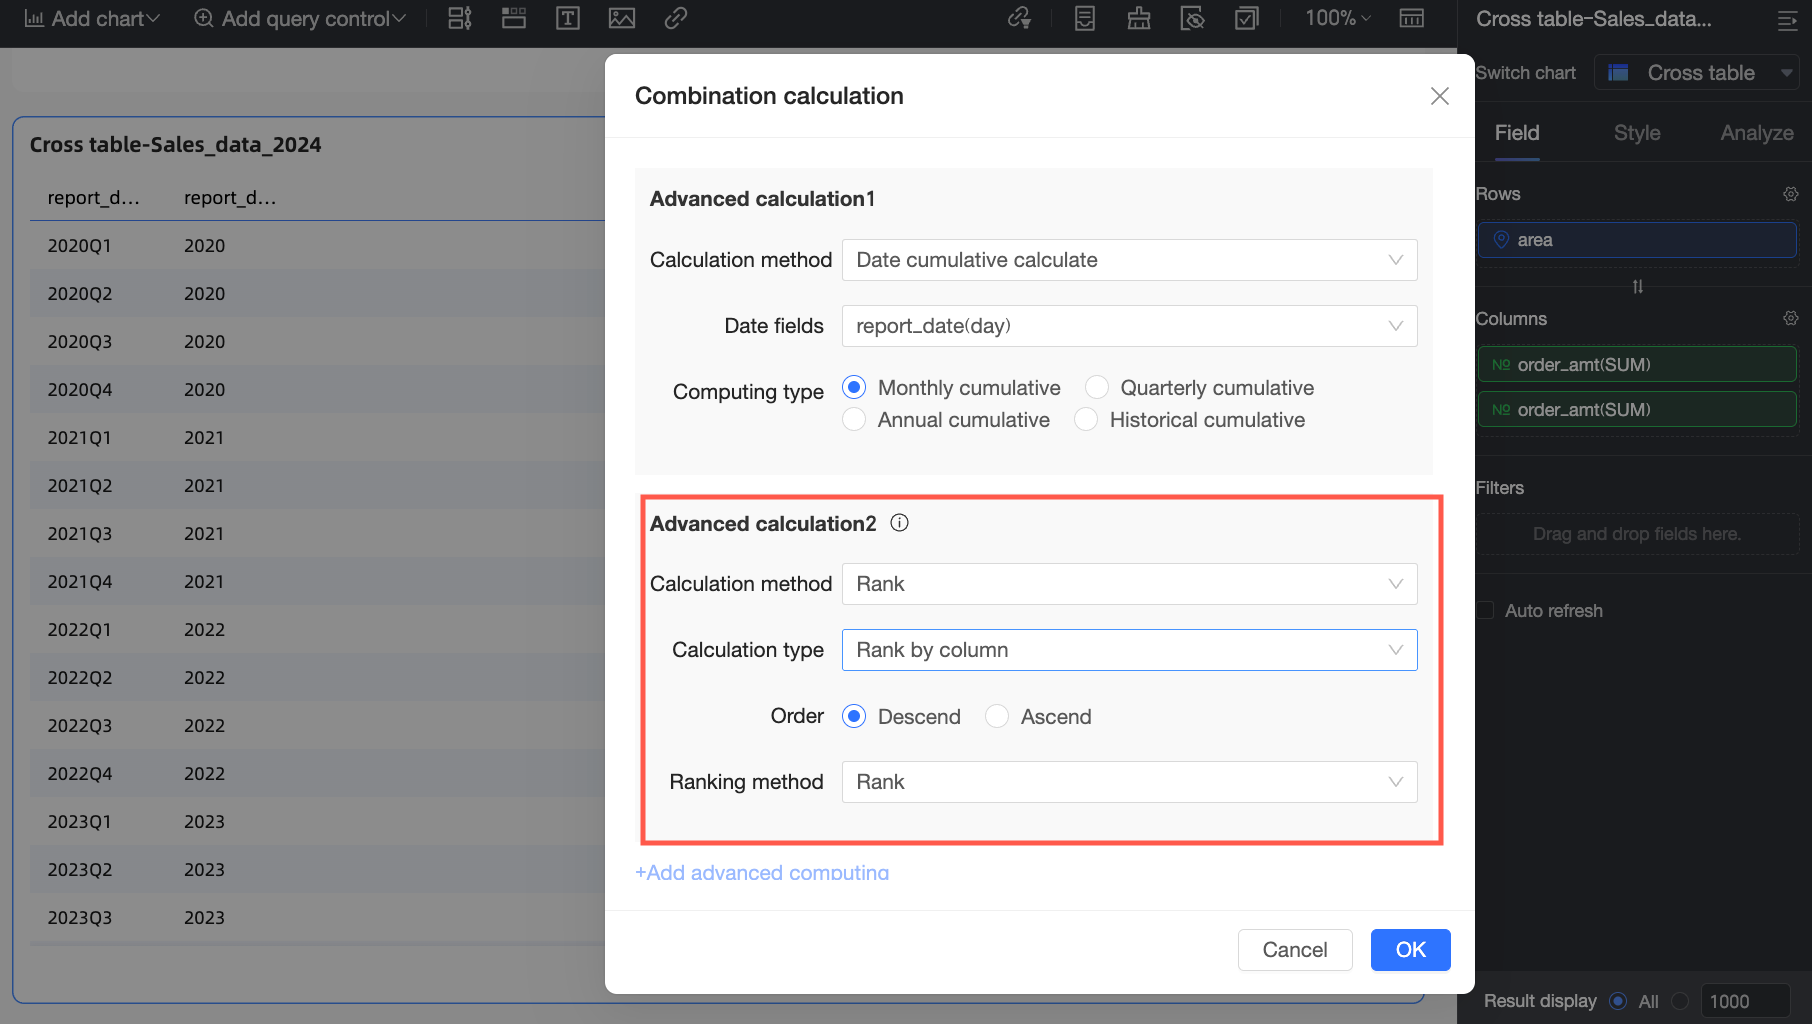Switch to the Analyze tab
The width and height of the screenshot is (1812, 1024).
click(x=1757, y=133)
